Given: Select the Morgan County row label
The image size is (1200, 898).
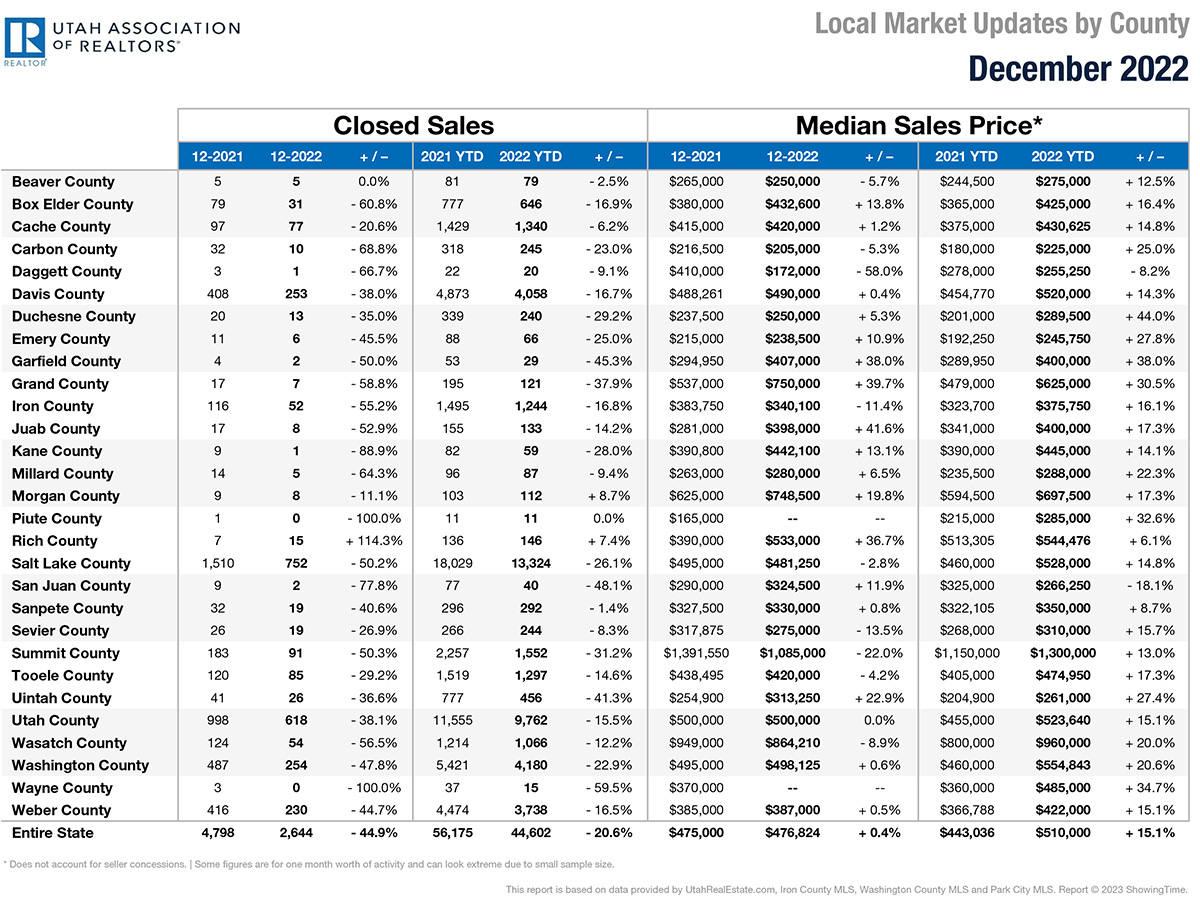Looking at the screenshot, I should [x=65, y=496].
